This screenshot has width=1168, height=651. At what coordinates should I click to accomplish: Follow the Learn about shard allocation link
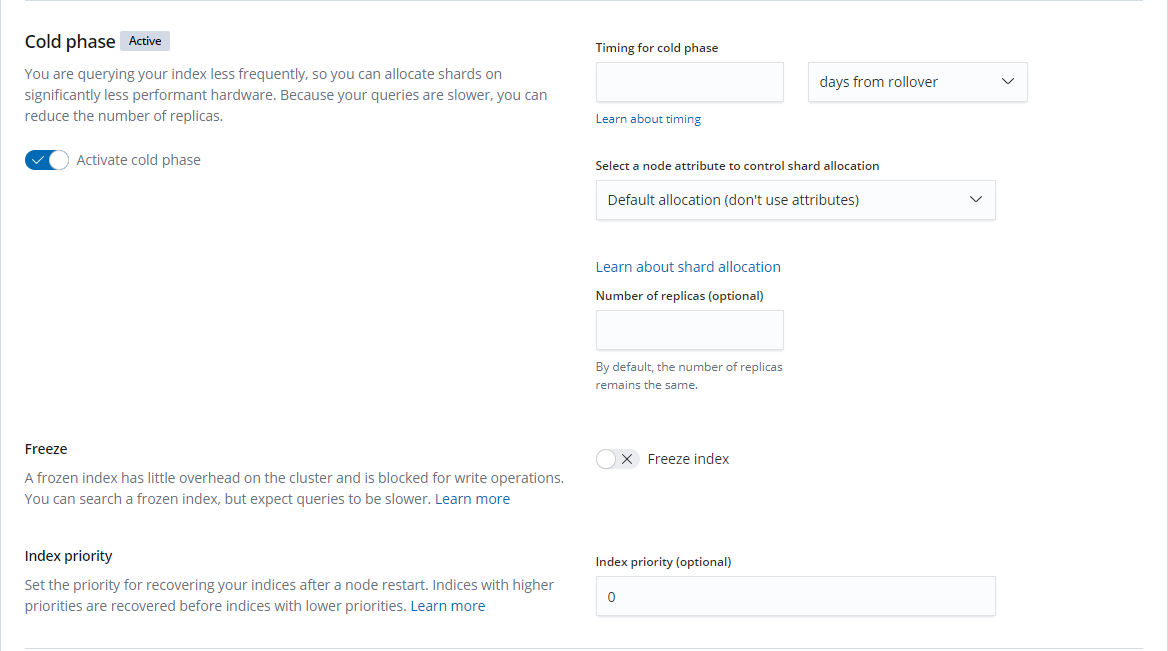tap(688, 267)
